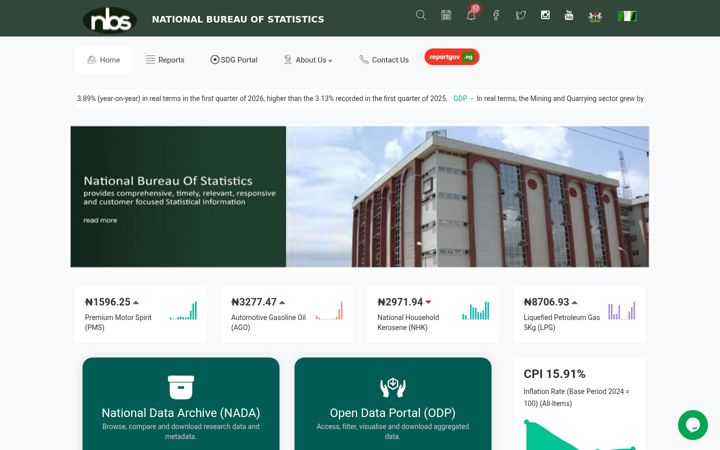
Task: Visit the Facebook page icon
Action: (496, 16)
